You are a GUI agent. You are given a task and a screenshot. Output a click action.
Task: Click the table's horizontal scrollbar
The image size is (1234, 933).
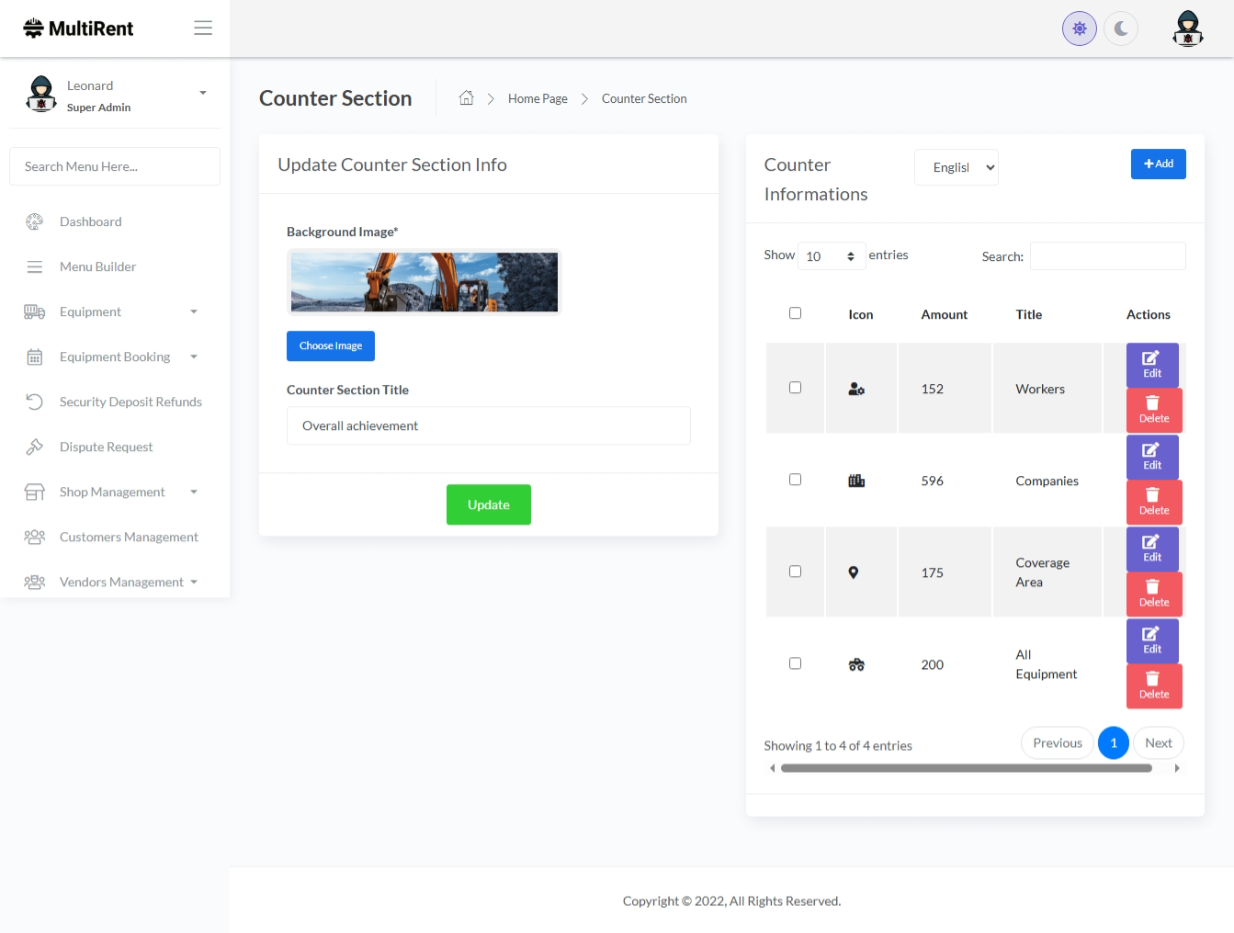(x=965, y=768)
